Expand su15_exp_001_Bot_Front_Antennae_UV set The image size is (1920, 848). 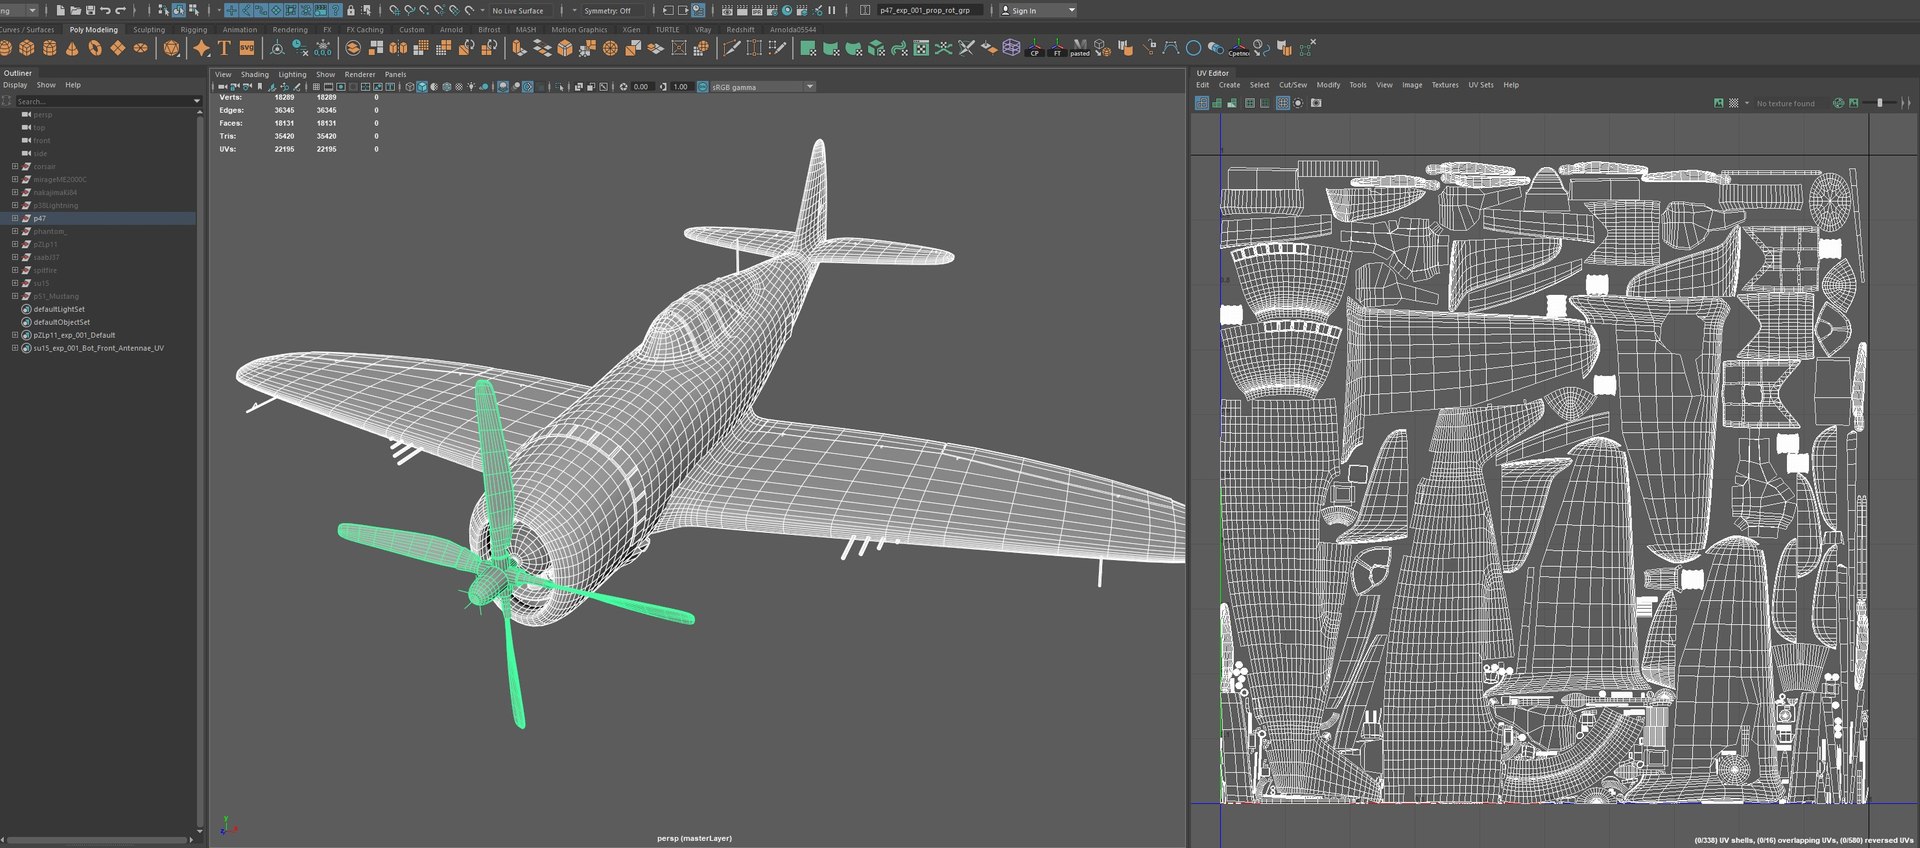[x=15, y=348]
